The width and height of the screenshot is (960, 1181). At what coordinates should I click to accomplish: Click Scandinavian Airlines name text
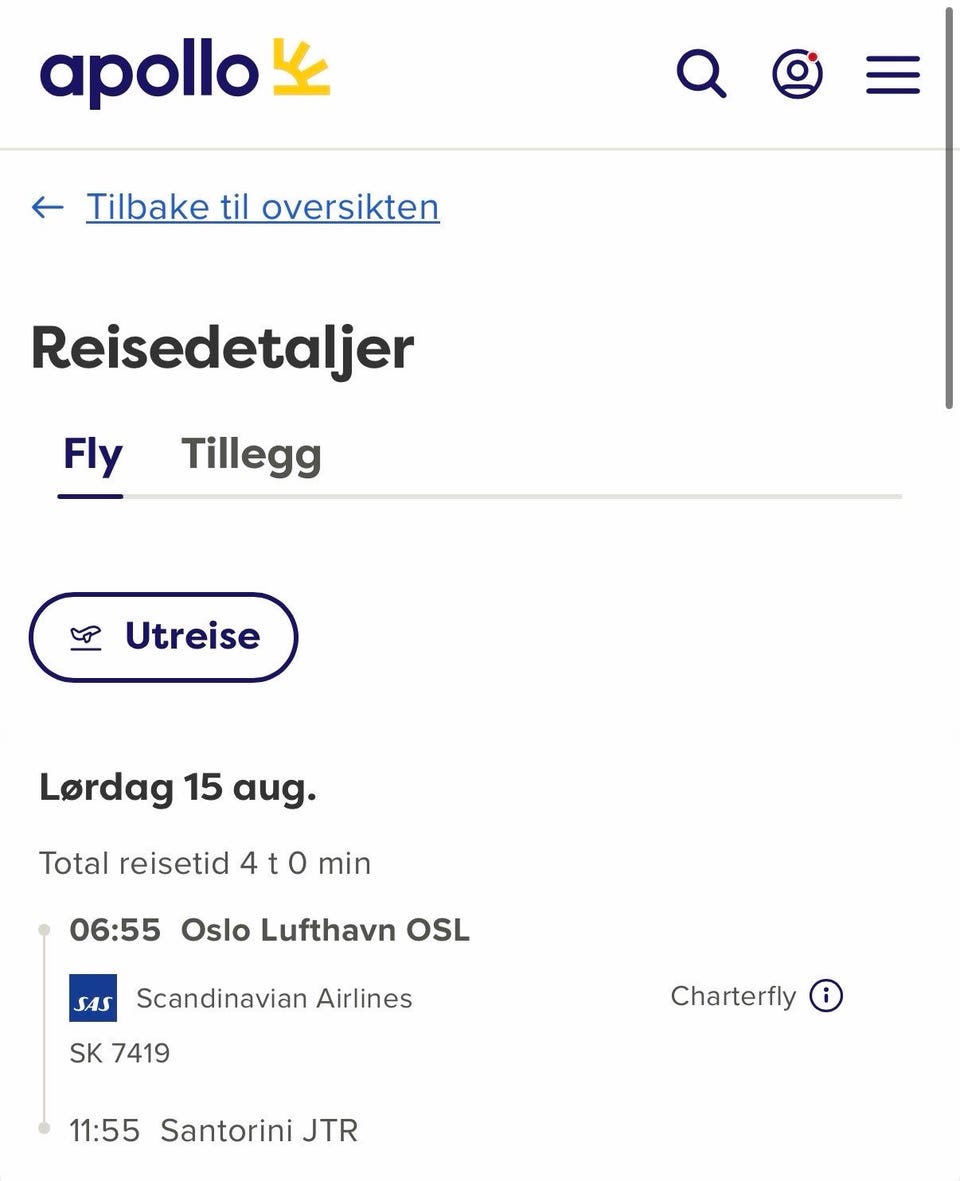[x=274, y=998]
